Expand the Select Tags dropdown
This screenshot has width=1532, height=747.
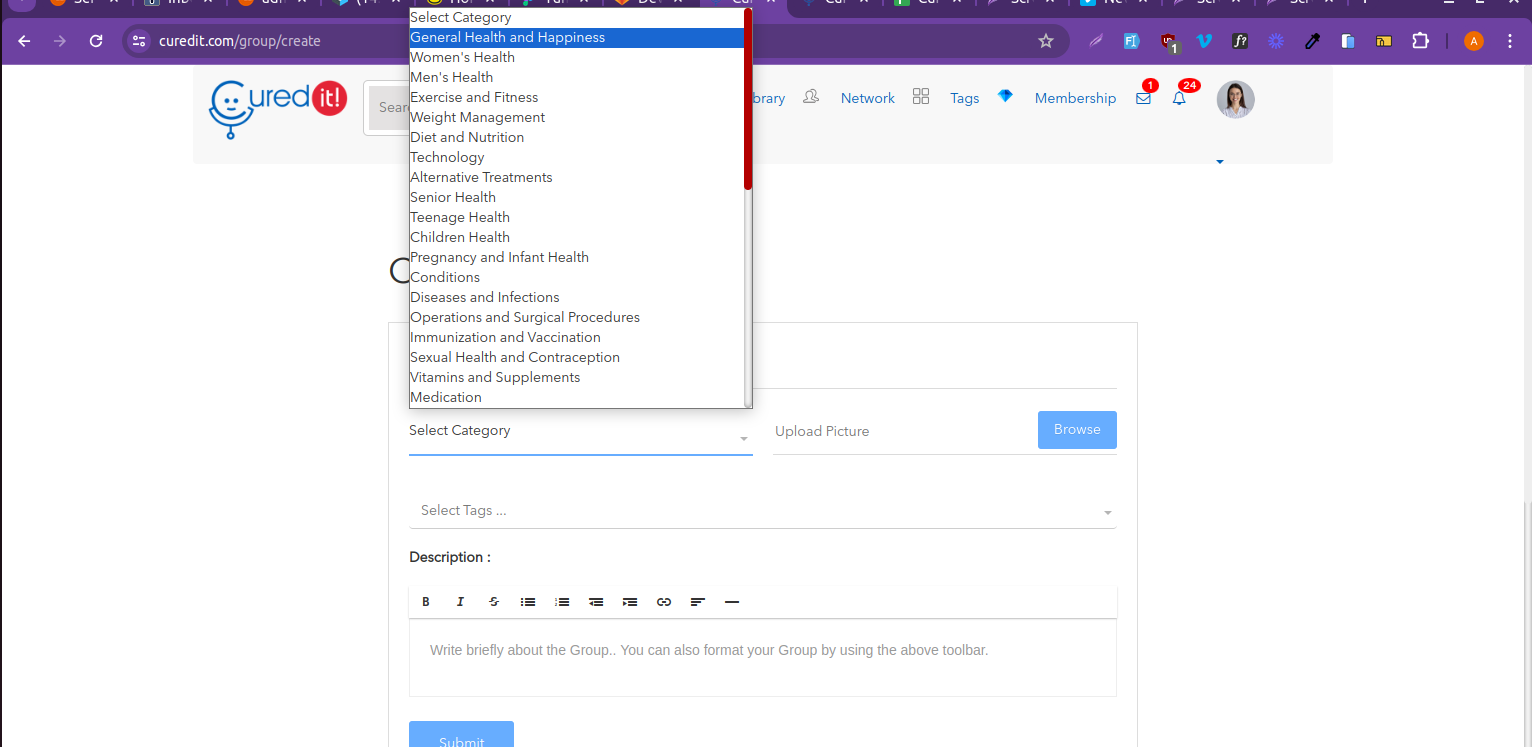[x=762, y=511]
